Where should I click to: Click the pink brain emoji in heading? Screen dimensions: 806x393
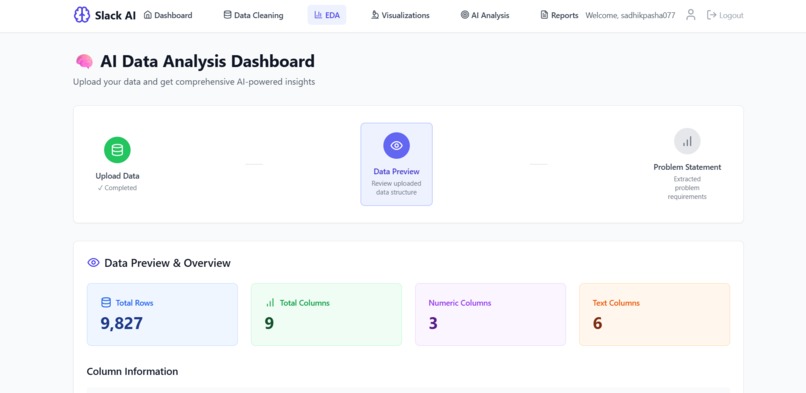(x=84, y=62)
